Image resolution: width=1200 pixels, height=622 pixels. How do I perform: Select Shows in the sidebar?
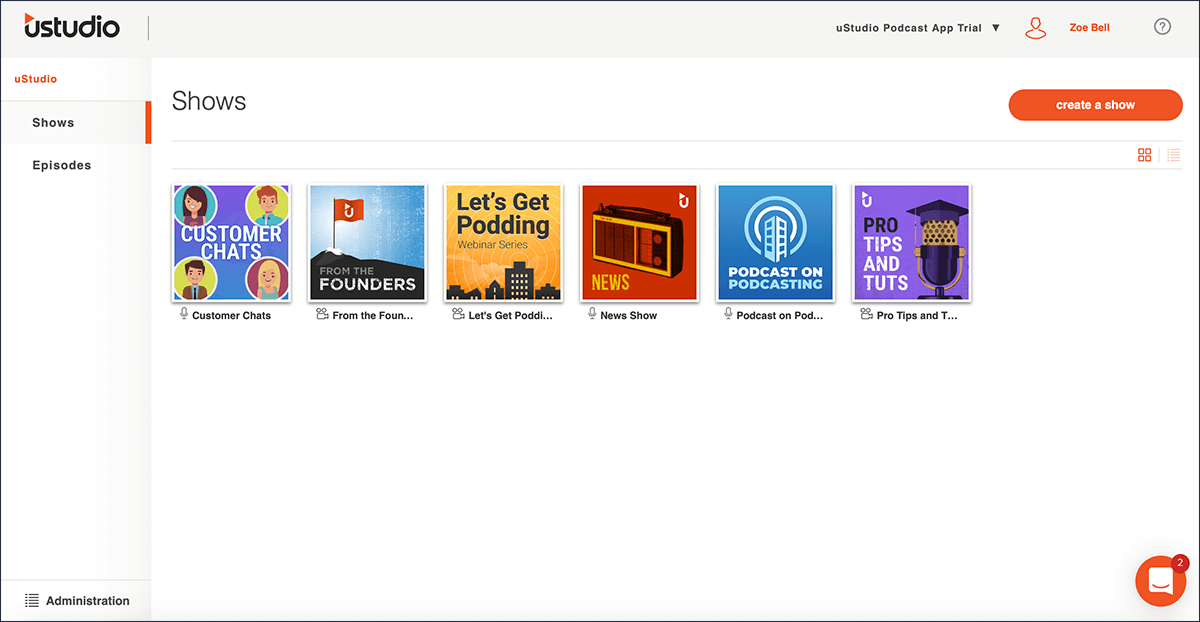click(53, 122)
